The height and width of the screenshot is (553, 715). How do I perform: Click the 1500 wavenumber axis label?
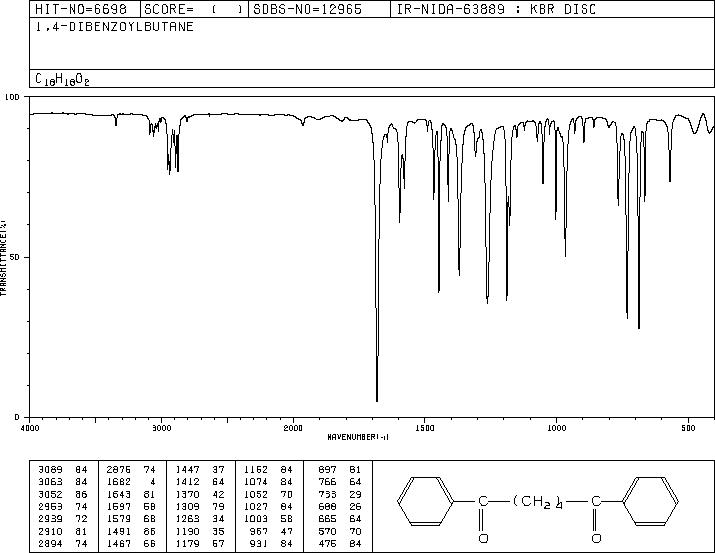click(425, 428)
